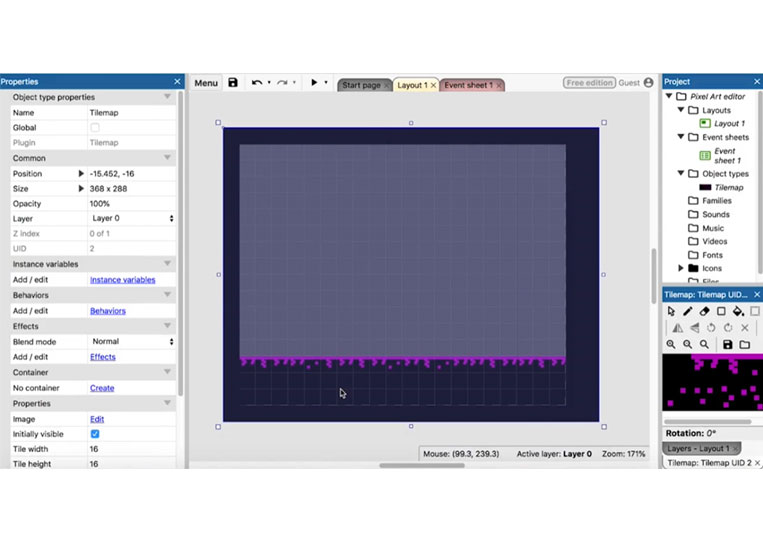Open the Behaviors link
The image size is (763, 541).
tap(108, 311)
